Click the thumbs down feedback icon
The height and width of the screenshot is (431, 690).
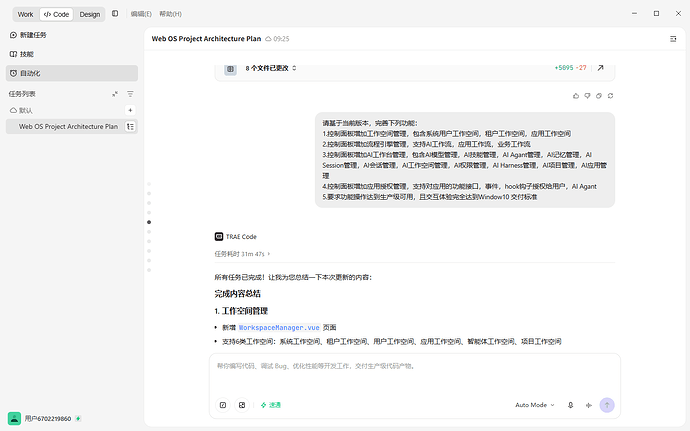[x=587, y=96]
